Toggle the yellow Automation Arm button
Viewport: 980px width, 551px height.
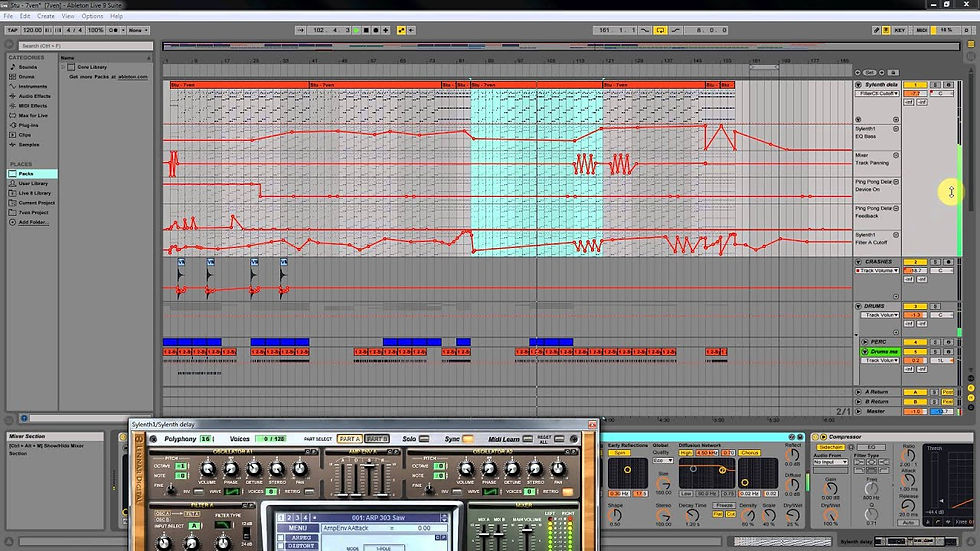coord(401,30)
